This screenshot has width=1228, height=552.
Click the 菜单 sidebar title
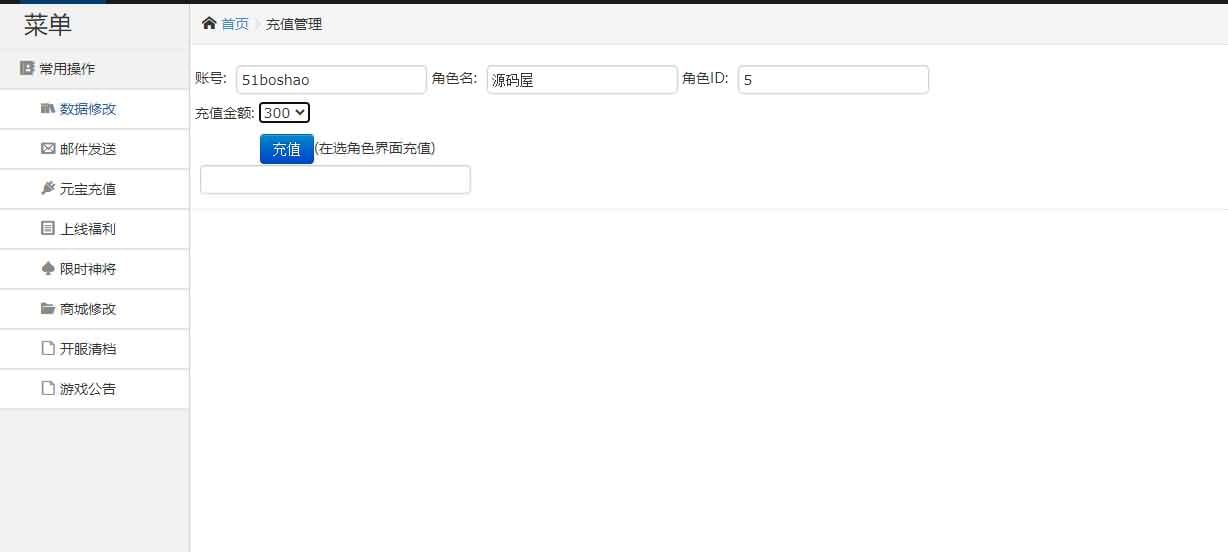48,25
